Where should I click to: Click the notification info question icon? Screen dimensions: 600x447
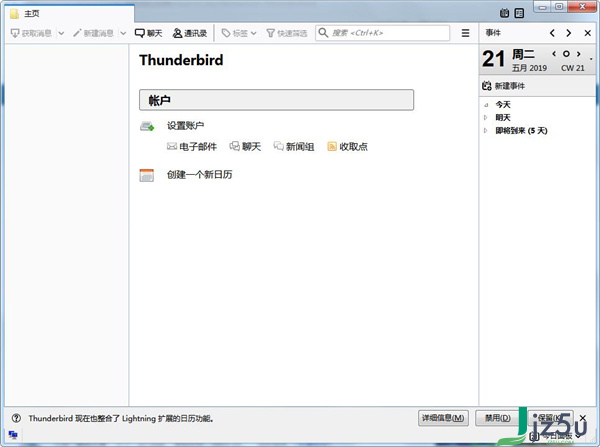coord(16,418)
